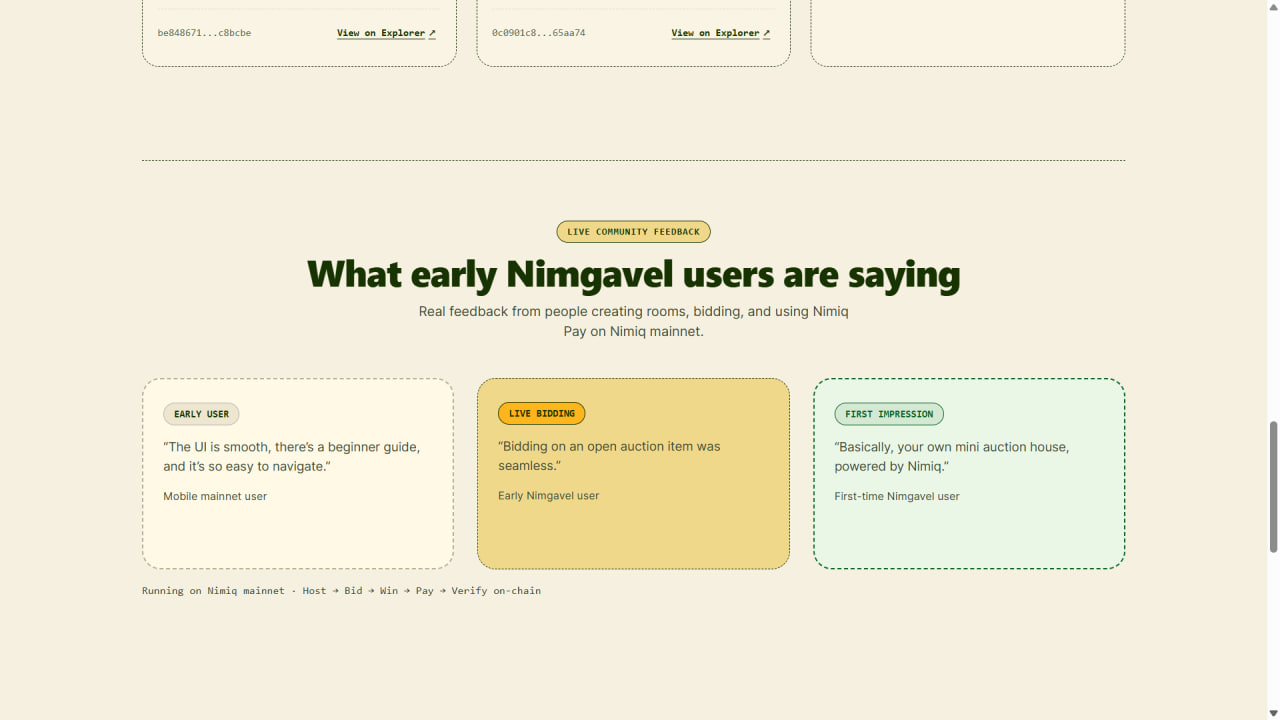This screenshot has height=720, width=1280.
Task: Click the quote about your own mini auction house
Action: click(951, 457)
